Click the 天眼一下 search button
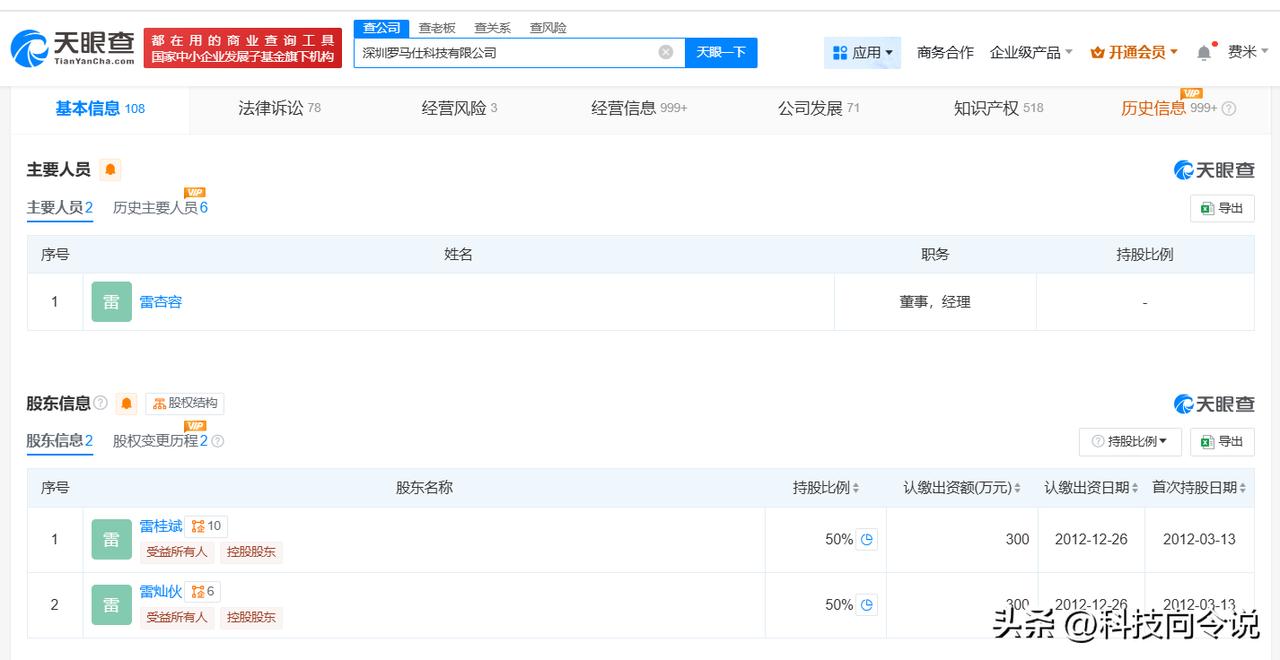 tap(721, 52)
